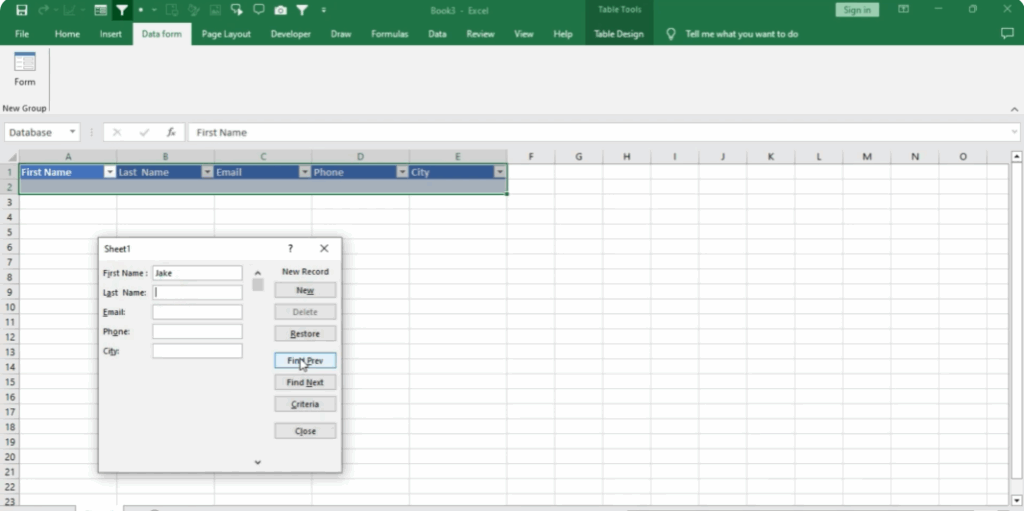This screenshot has height=511, width=1024.
Task: Switch to the Page Layout tab
Action: tap(226, 34)
